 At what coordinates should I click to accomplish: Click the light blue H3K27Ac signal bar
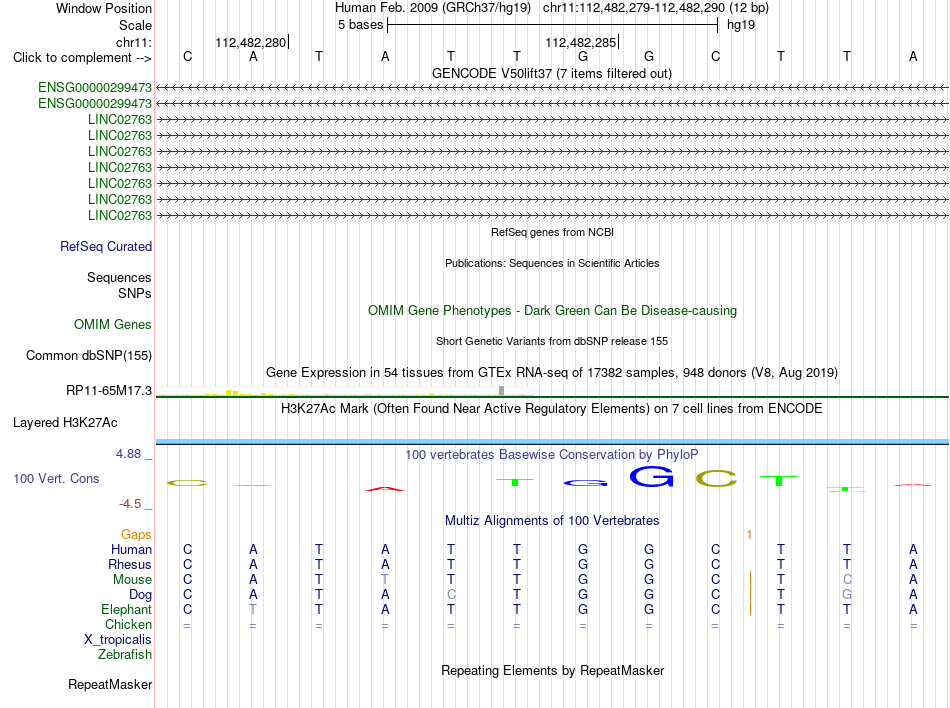point(552,442)
